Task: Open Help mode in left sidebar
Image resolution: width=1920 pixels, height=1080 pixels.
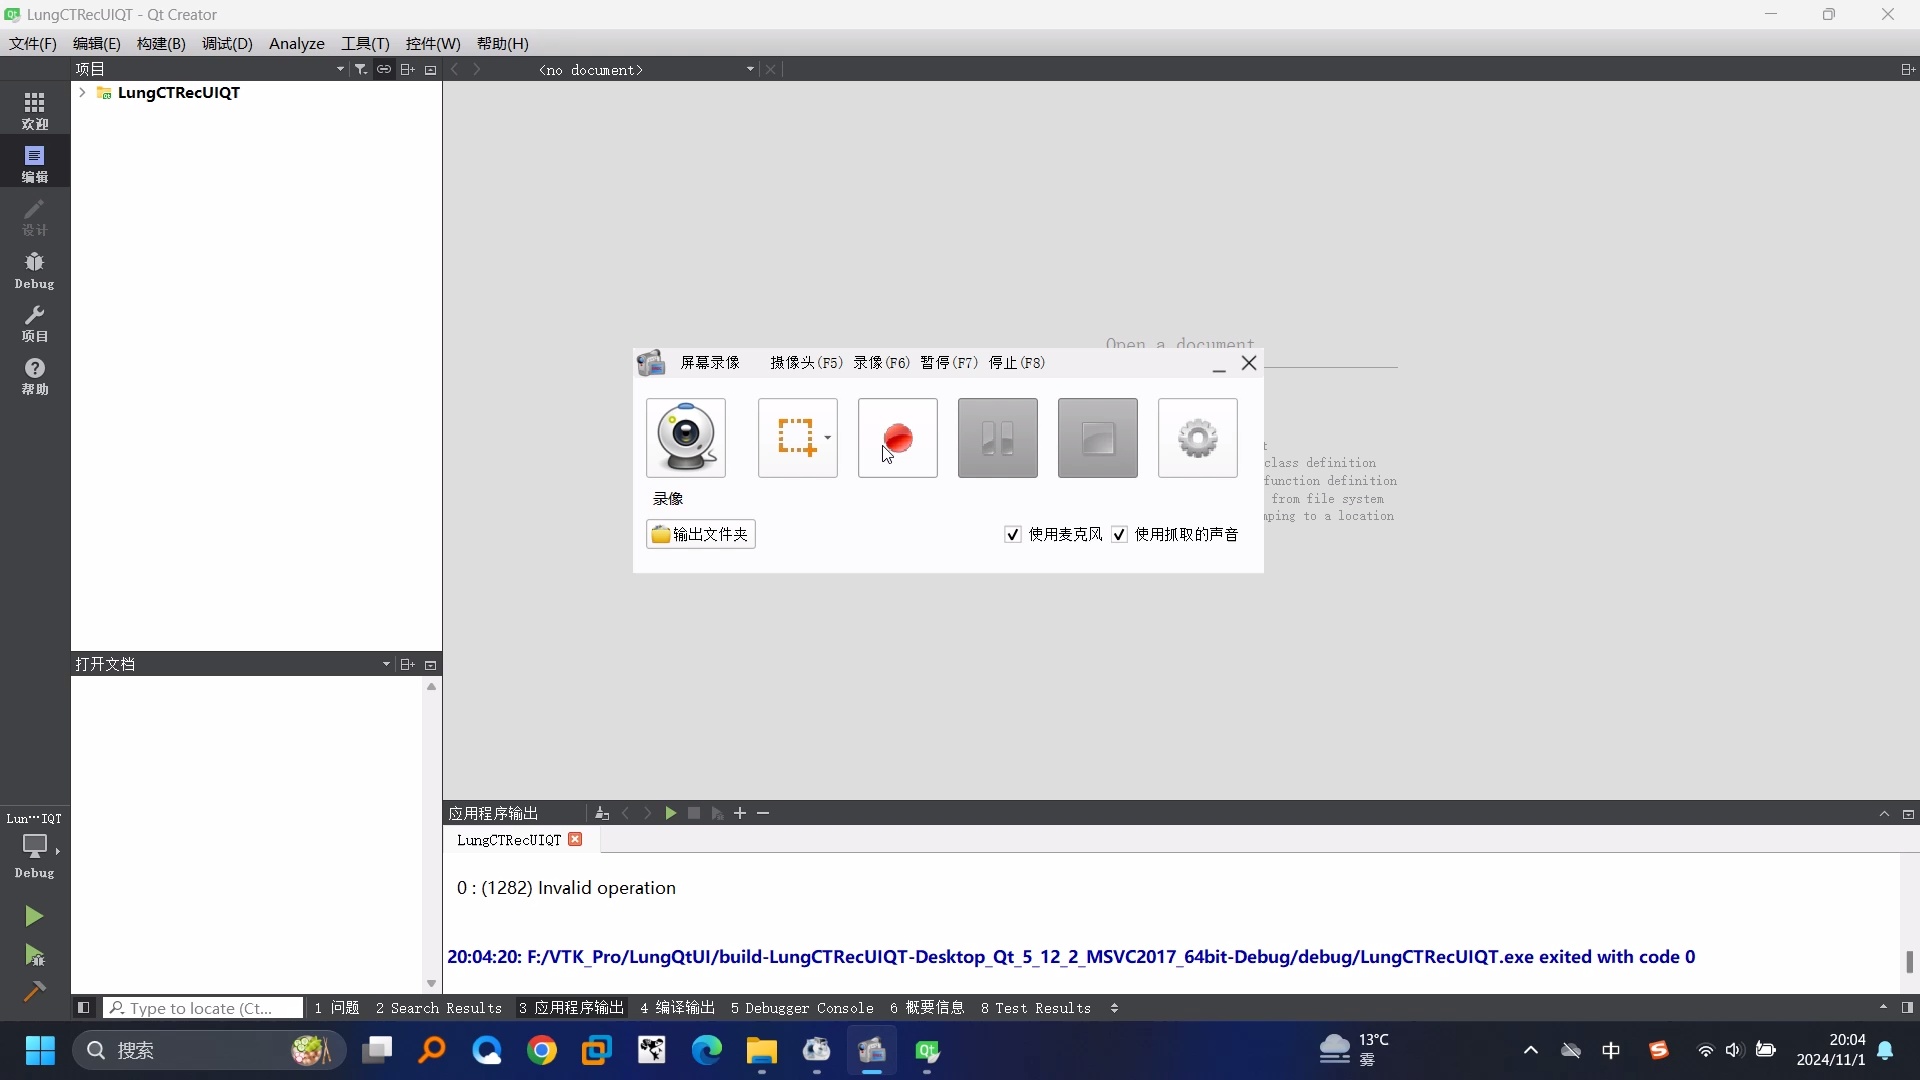Action: click(x=34, y=376)
